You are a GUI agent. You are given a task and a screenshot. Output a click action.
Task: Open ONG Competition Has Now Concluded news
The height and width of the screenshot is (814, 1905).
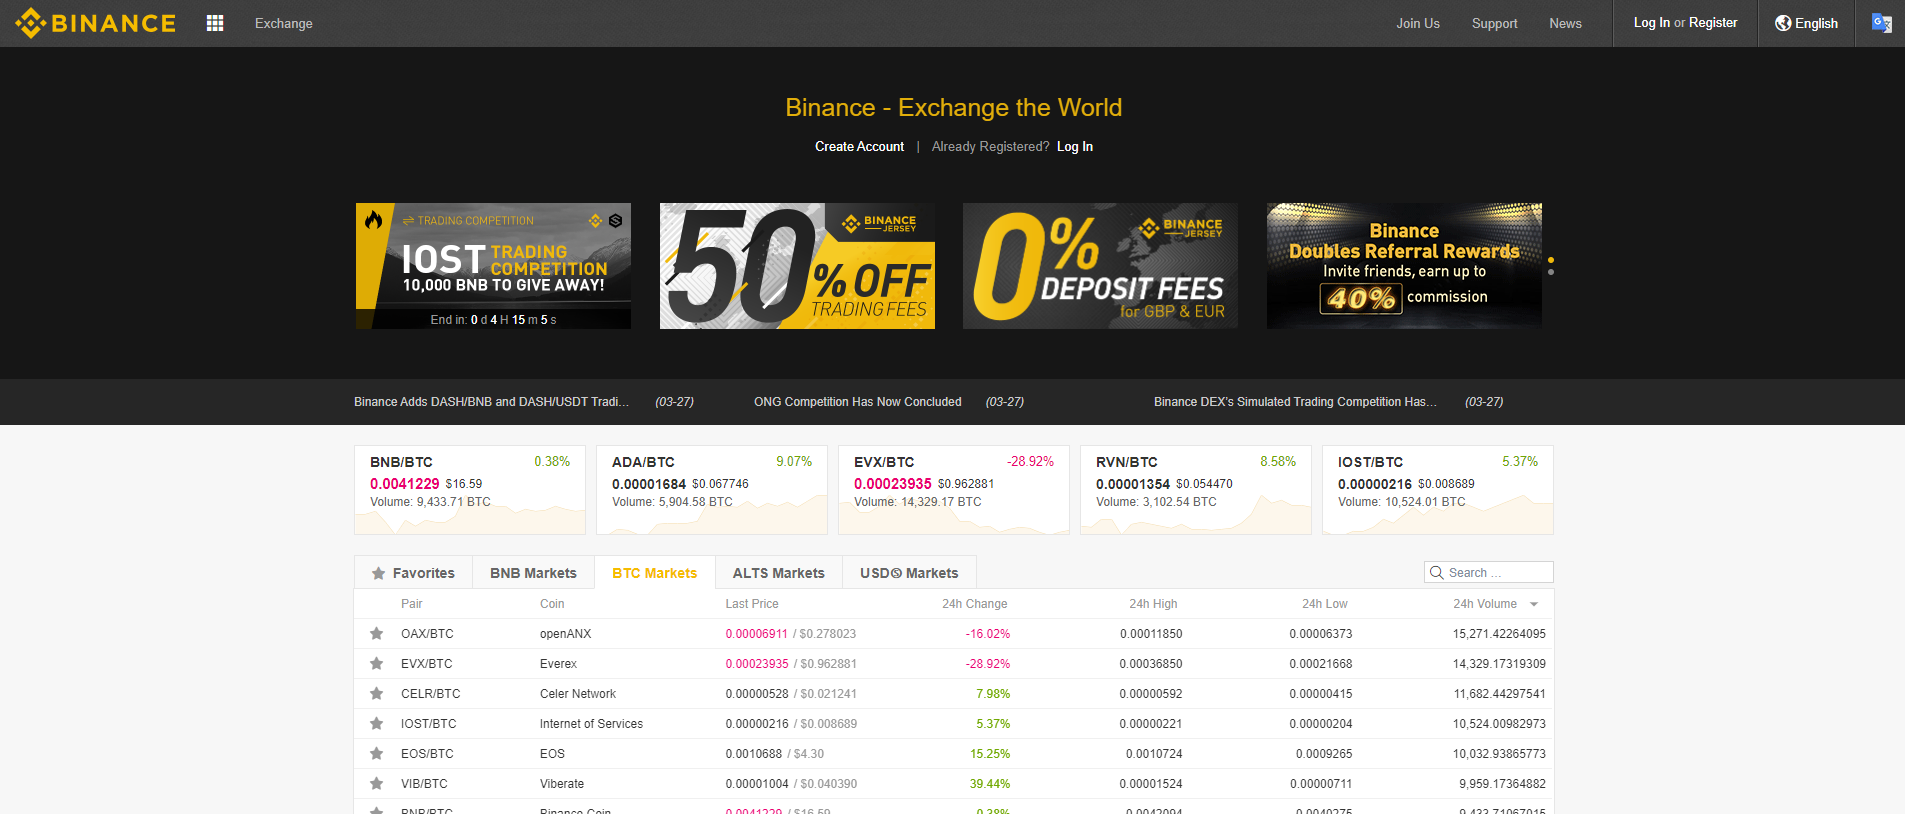(x=858, y=402)
